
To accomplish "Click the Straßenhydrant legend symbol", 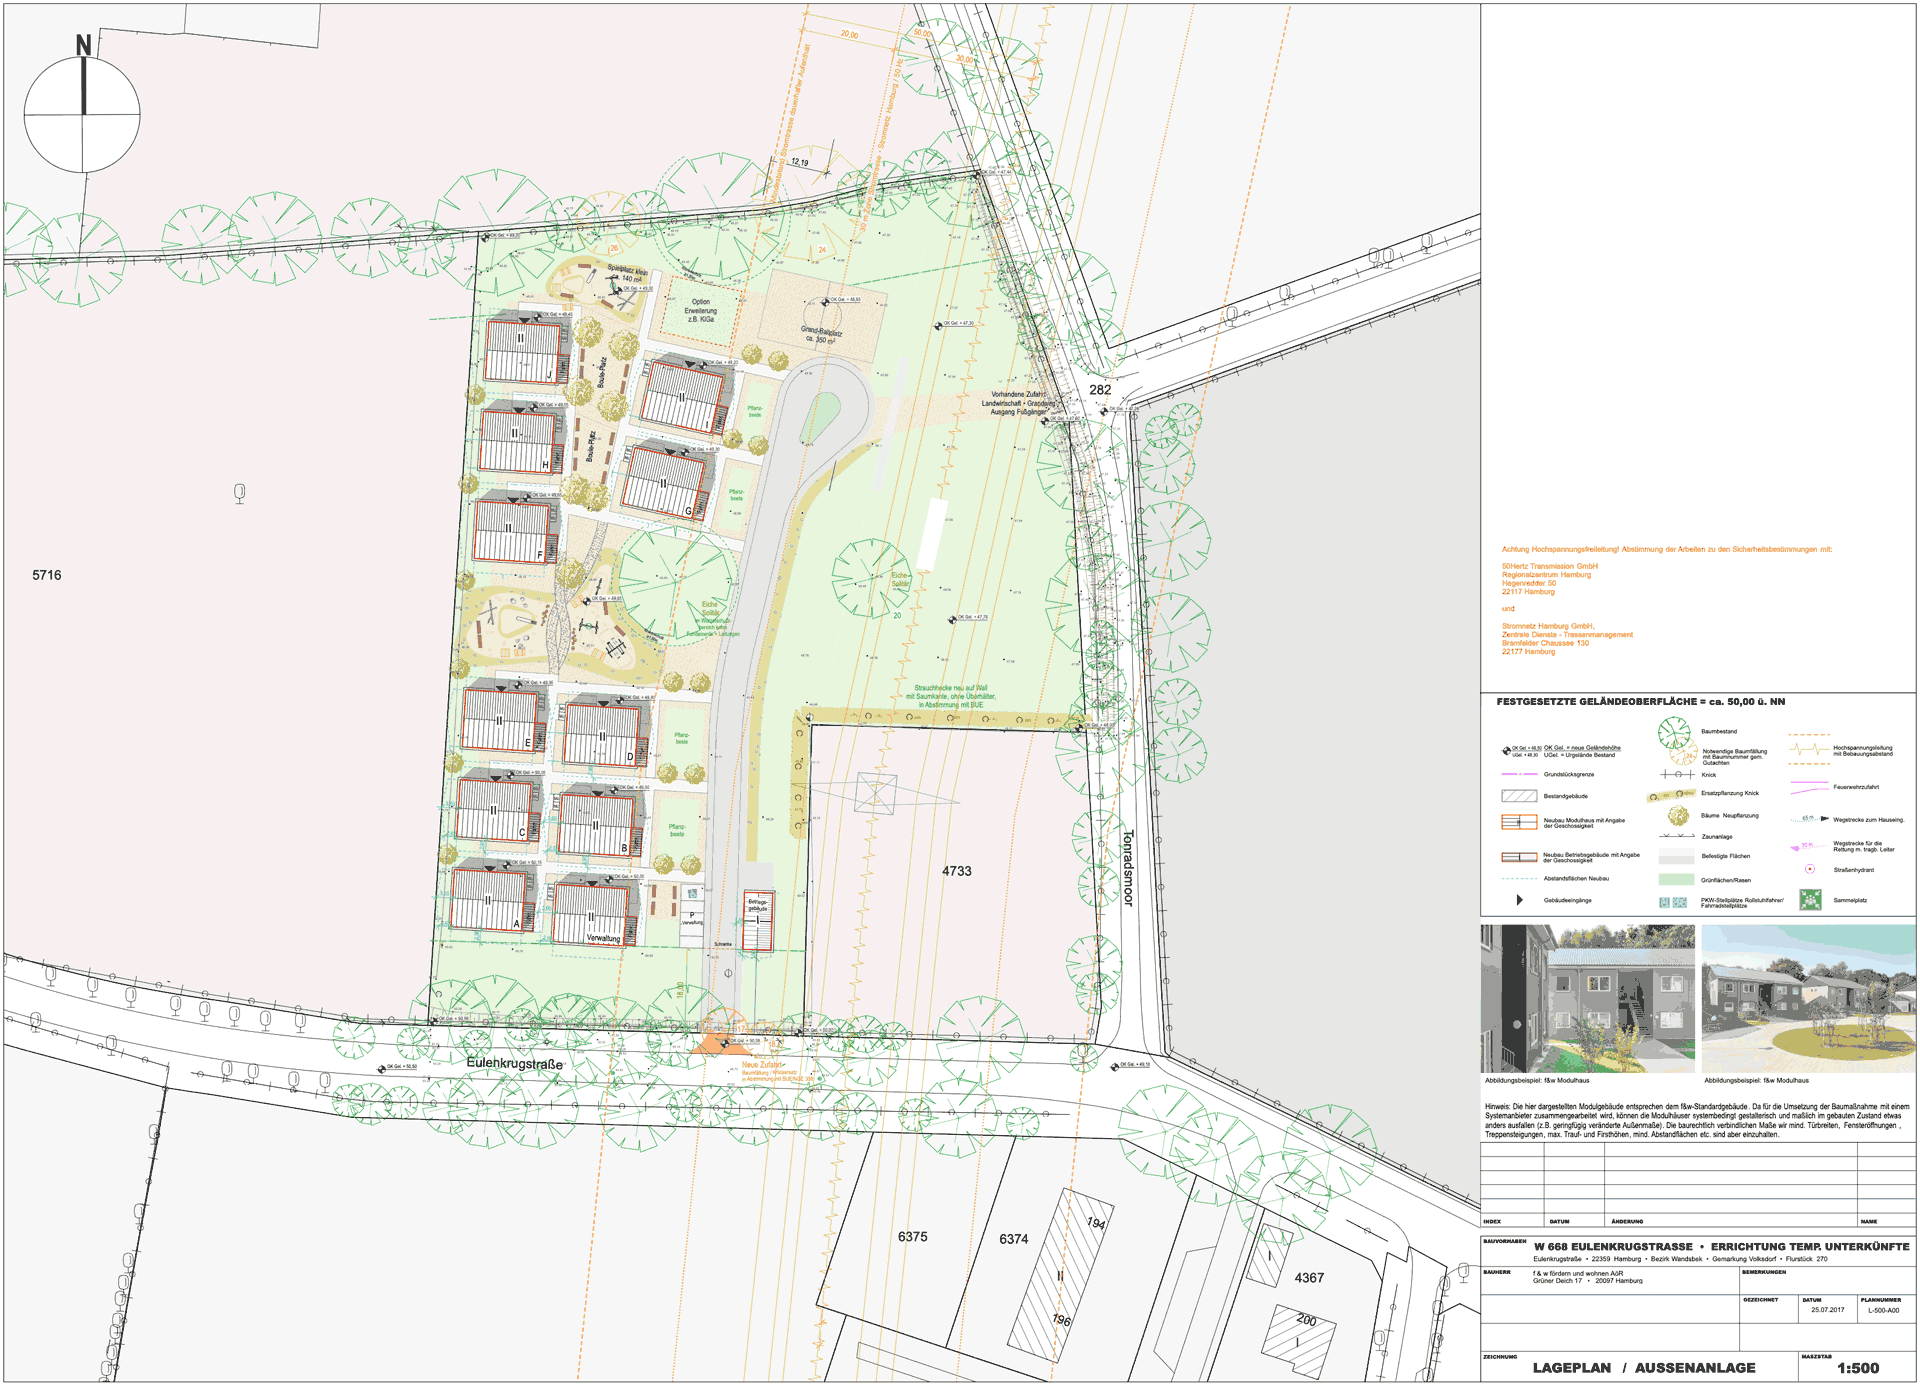I will click(x=1810, y=869).
